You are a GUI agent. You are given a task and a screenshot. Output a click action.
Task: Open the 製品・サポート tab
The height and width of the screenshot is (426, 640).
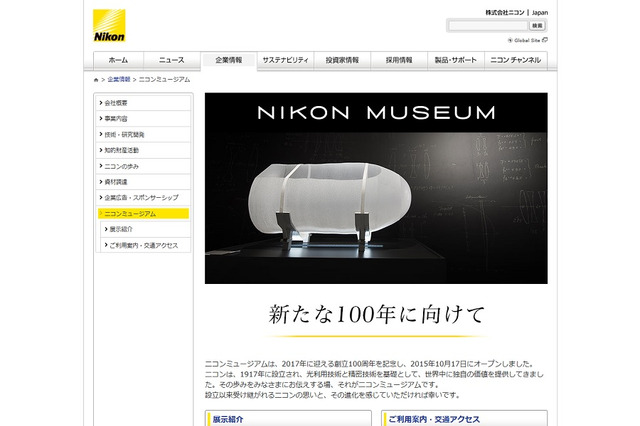(456, 60)
